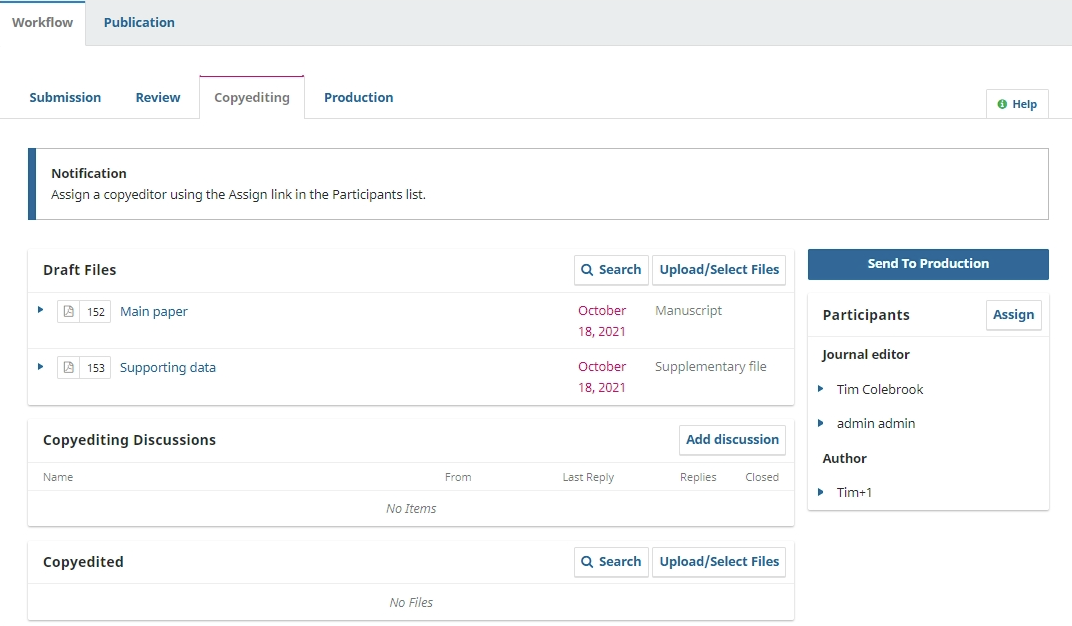
Task: Expand the Supporting data file row
Action: 41,366
